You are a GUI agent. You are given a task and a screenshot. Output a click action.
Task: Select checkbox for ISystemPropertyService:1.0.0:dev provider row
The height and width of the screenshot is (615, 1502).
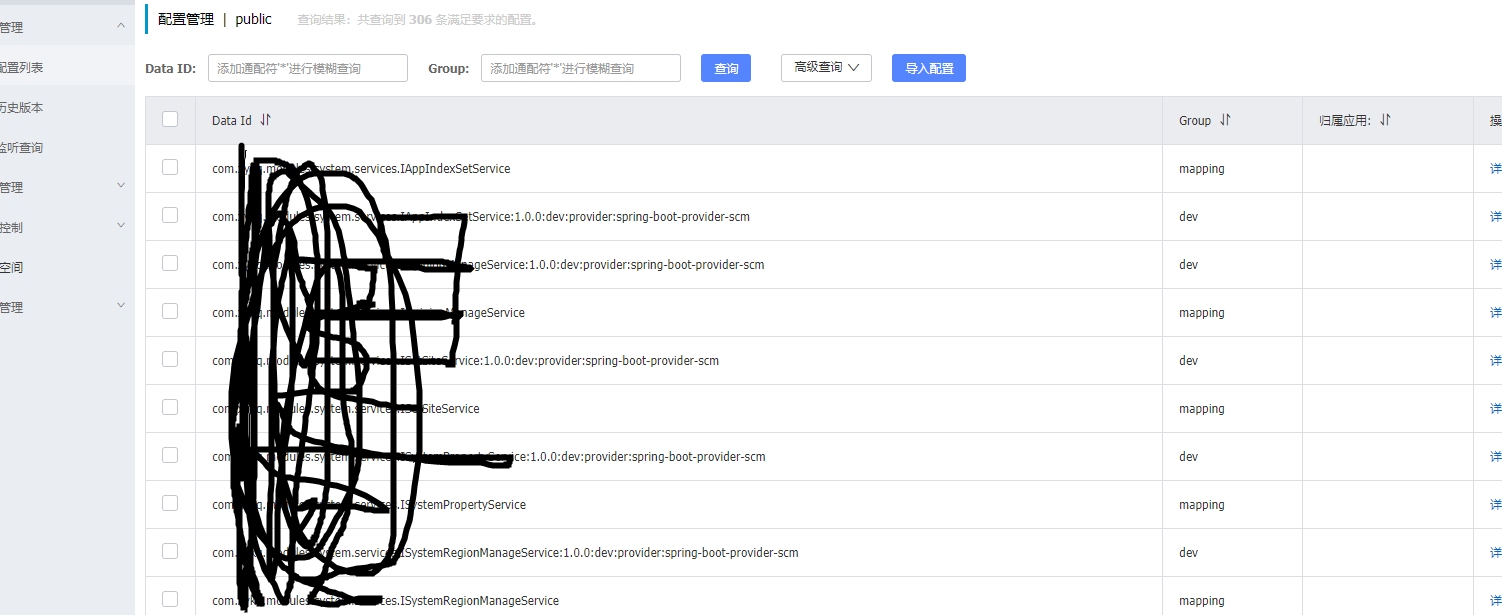[x=170, y=455]
